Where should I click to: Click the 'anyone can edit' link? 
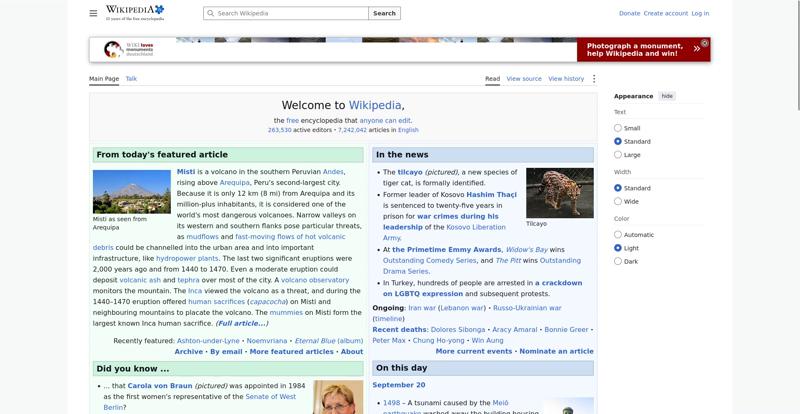tap(385, 120)
